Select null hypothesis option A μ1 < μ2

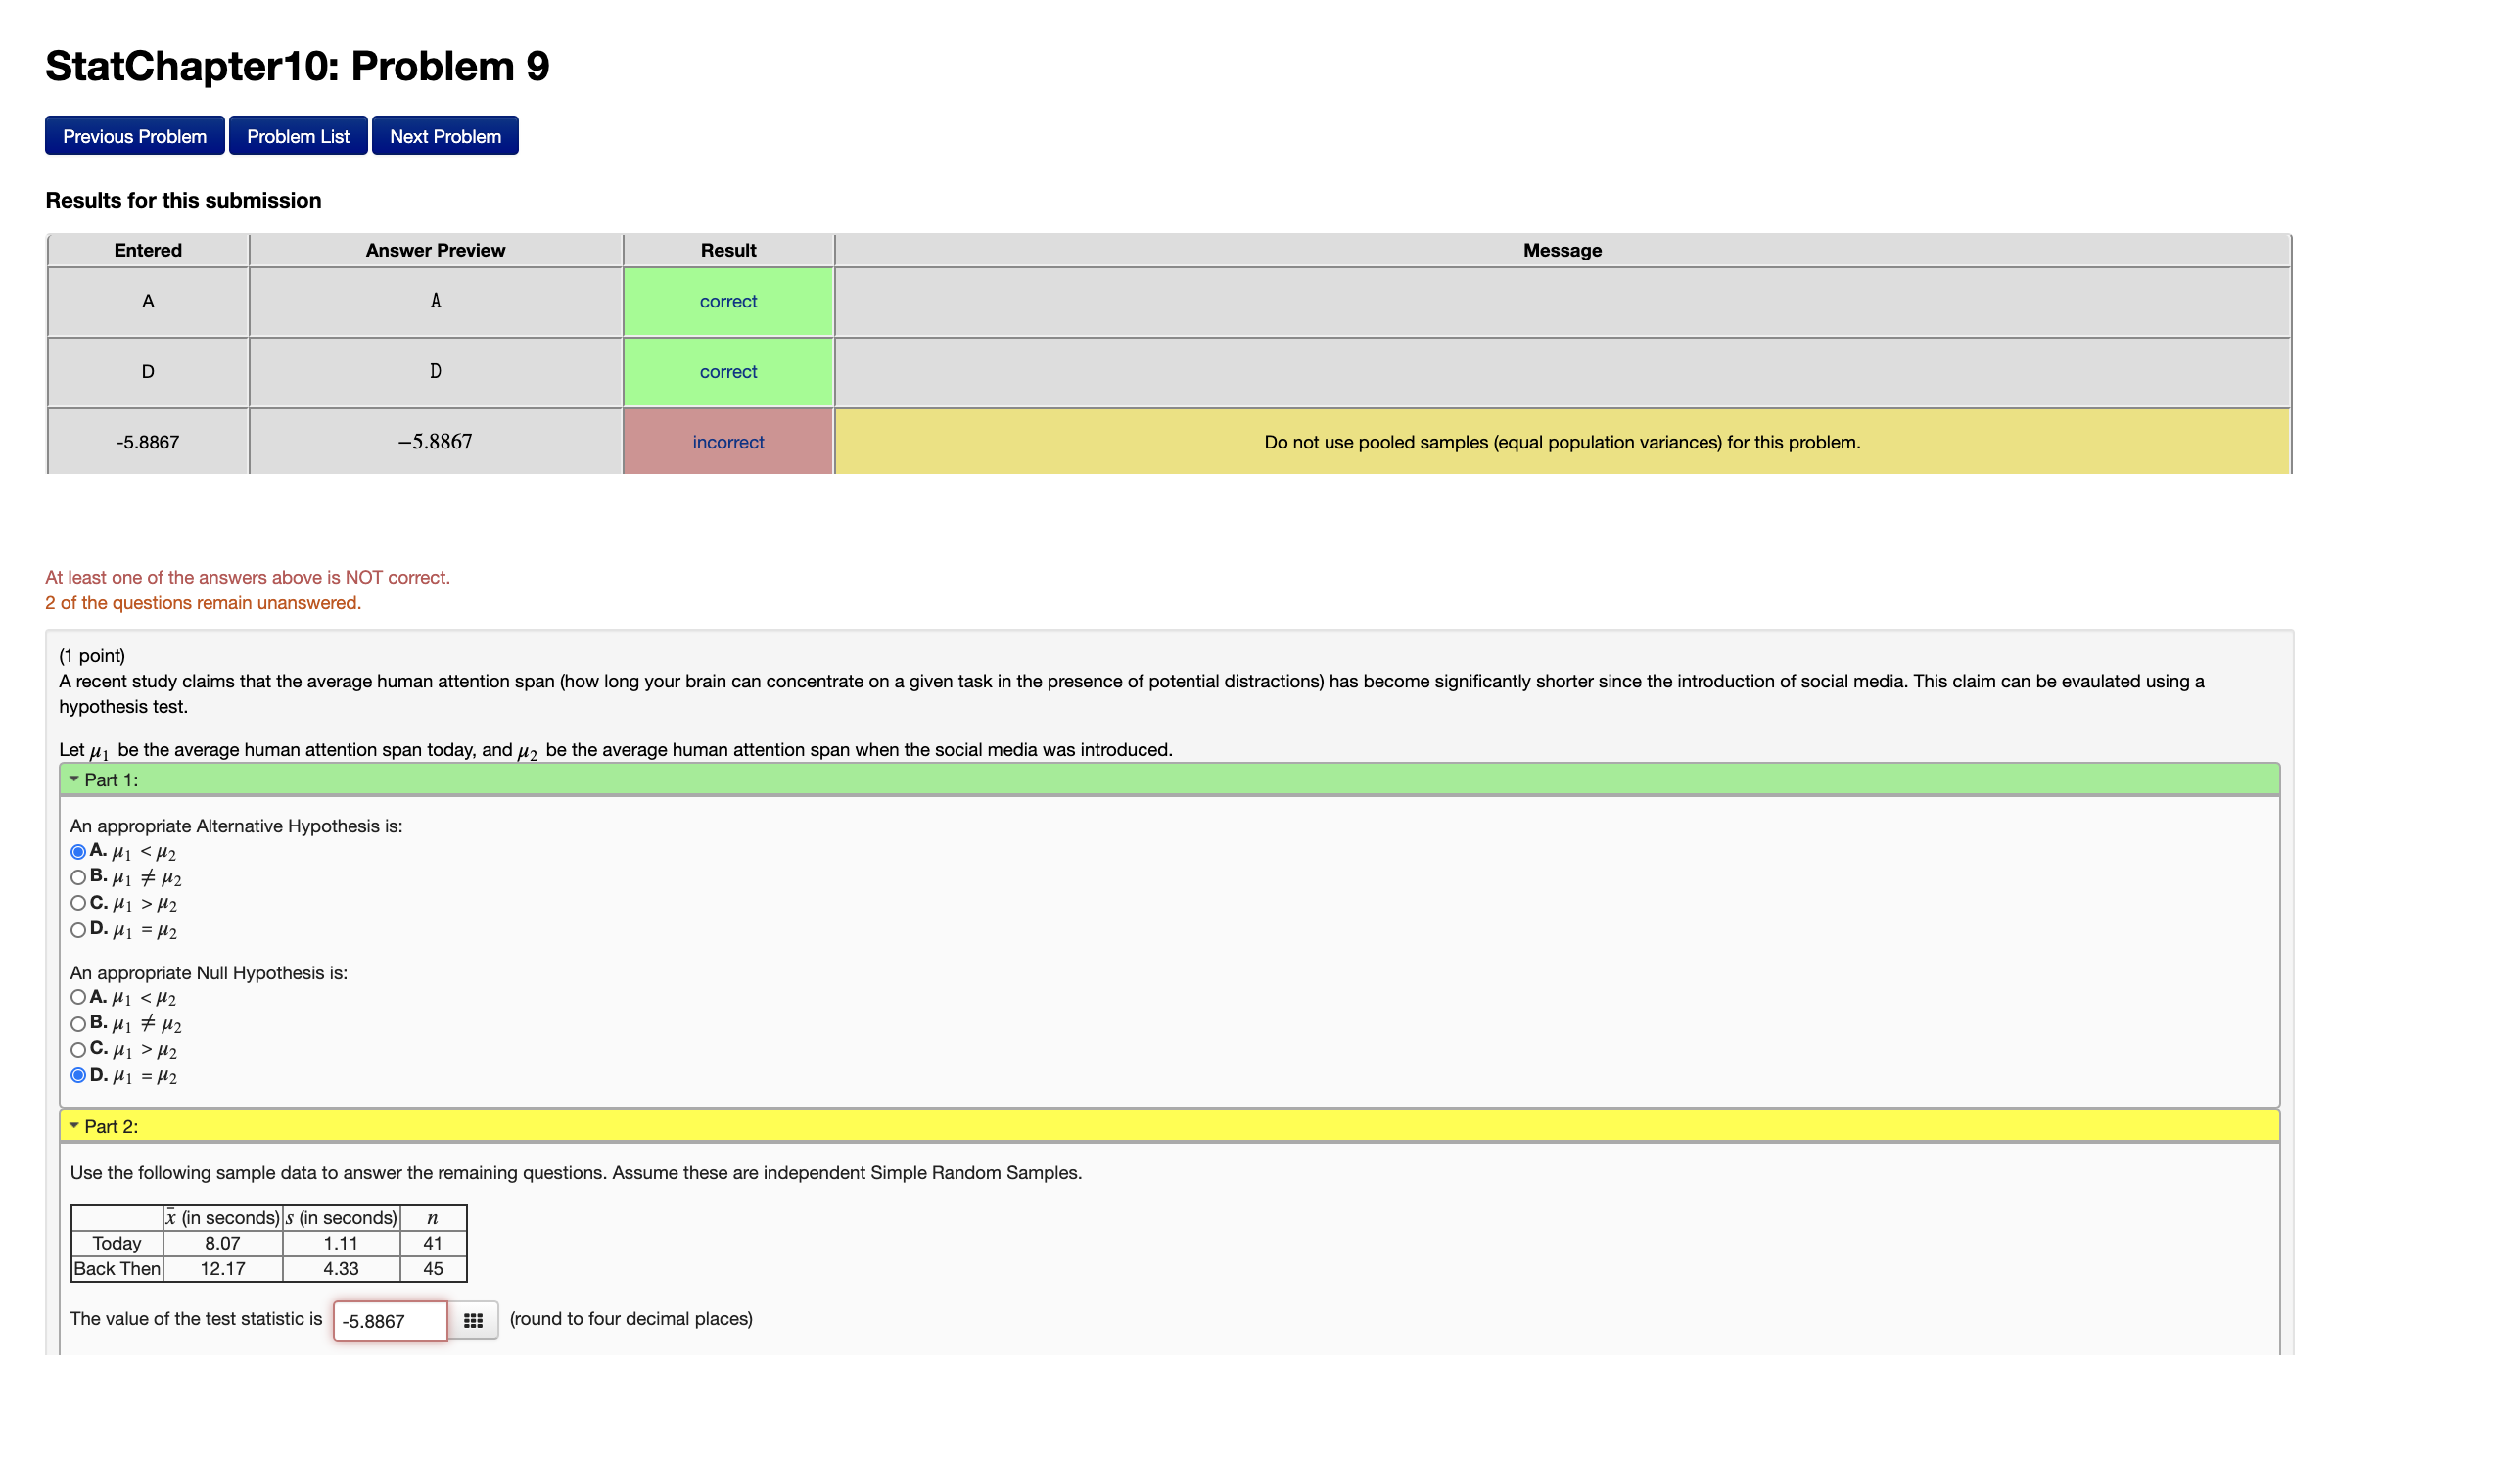click(x=78, y=998)
